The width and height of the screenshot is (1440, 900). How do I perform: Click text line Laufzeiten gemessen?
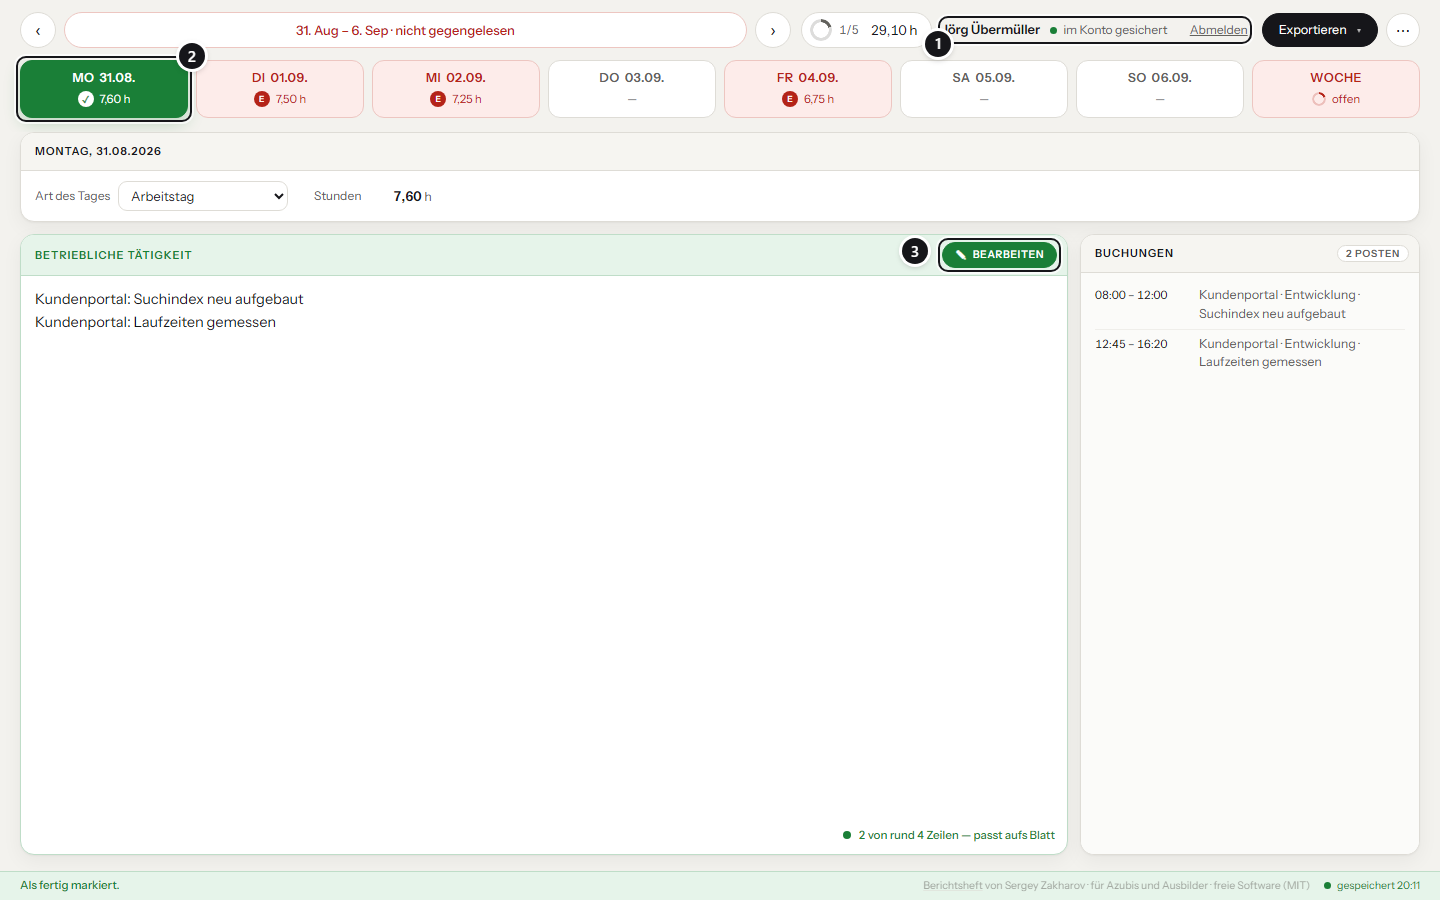(x=155, y=322)
